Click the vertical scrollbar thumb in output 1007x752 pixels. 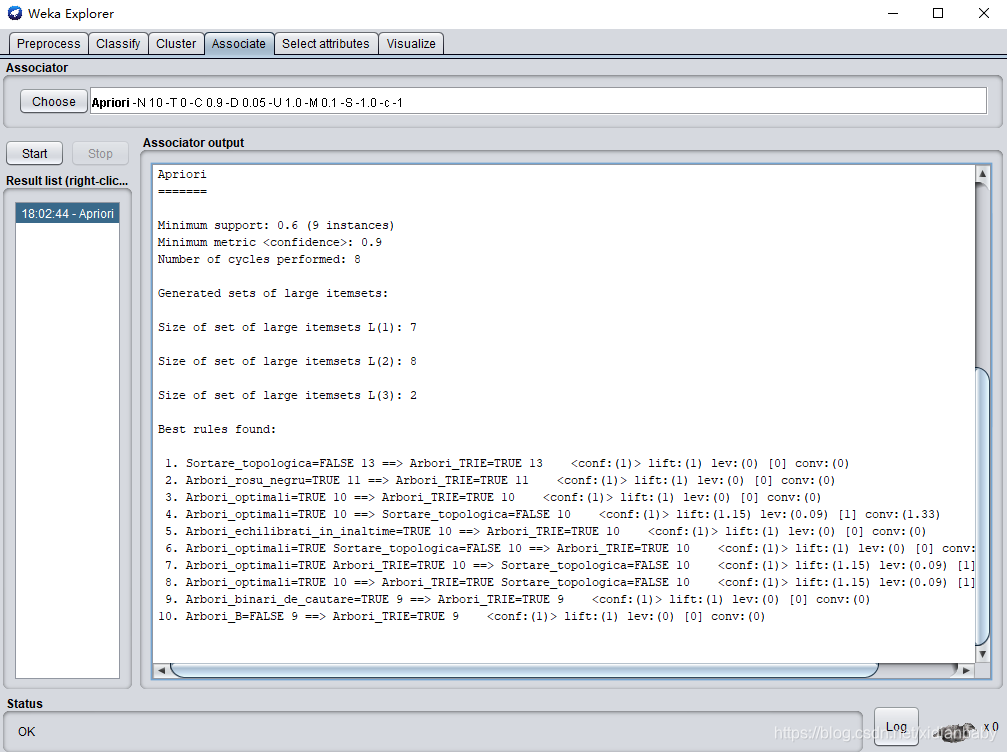click(x=982, y=506)
